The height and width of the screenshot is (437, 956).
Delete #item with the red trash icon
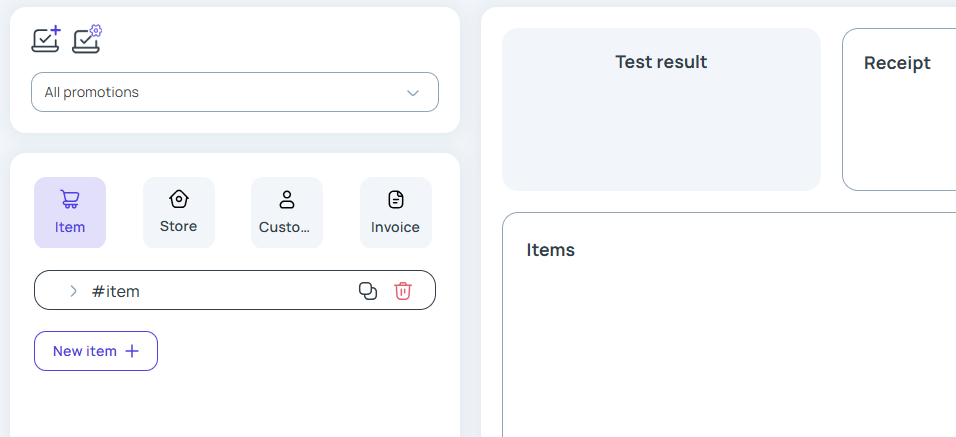tap(402, 291)
